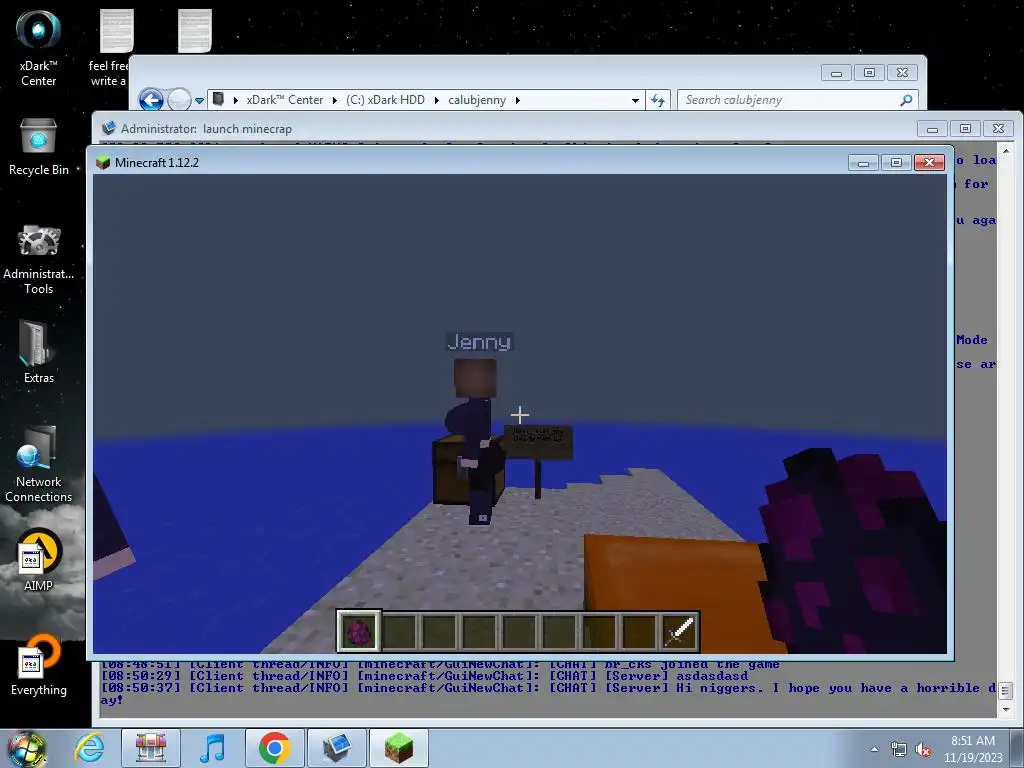This screenshot has width=1024, height=768.
Task: Maximize the Minecraft 1.12.2 window
Action: pyautogui.click(x=896, y=163)
